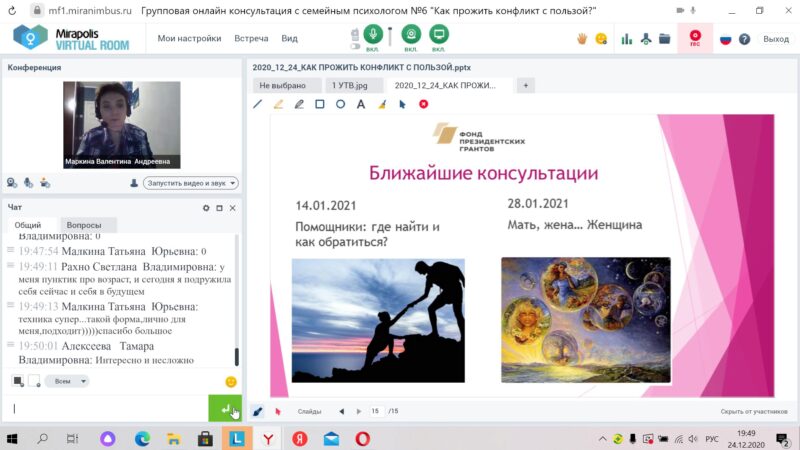Select the blue pointer arrow tool

[402, 104]
